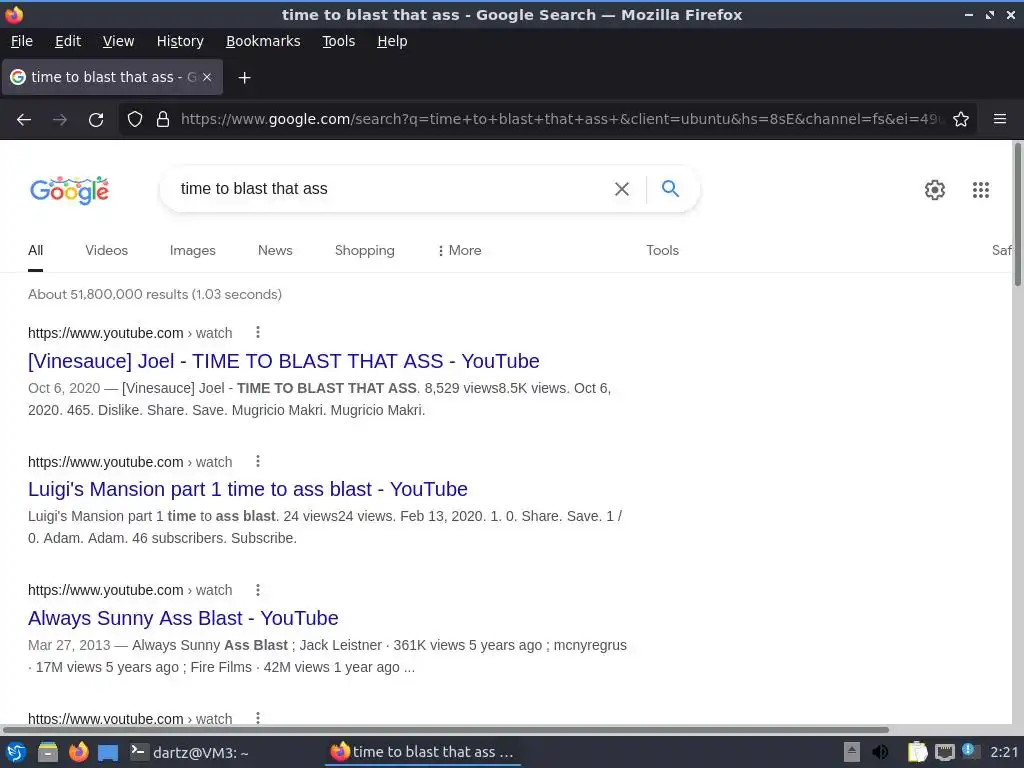Switch to Images results tab
Image resolution: width=1024 pixels, height=768 pixels.
click(193, 251)
